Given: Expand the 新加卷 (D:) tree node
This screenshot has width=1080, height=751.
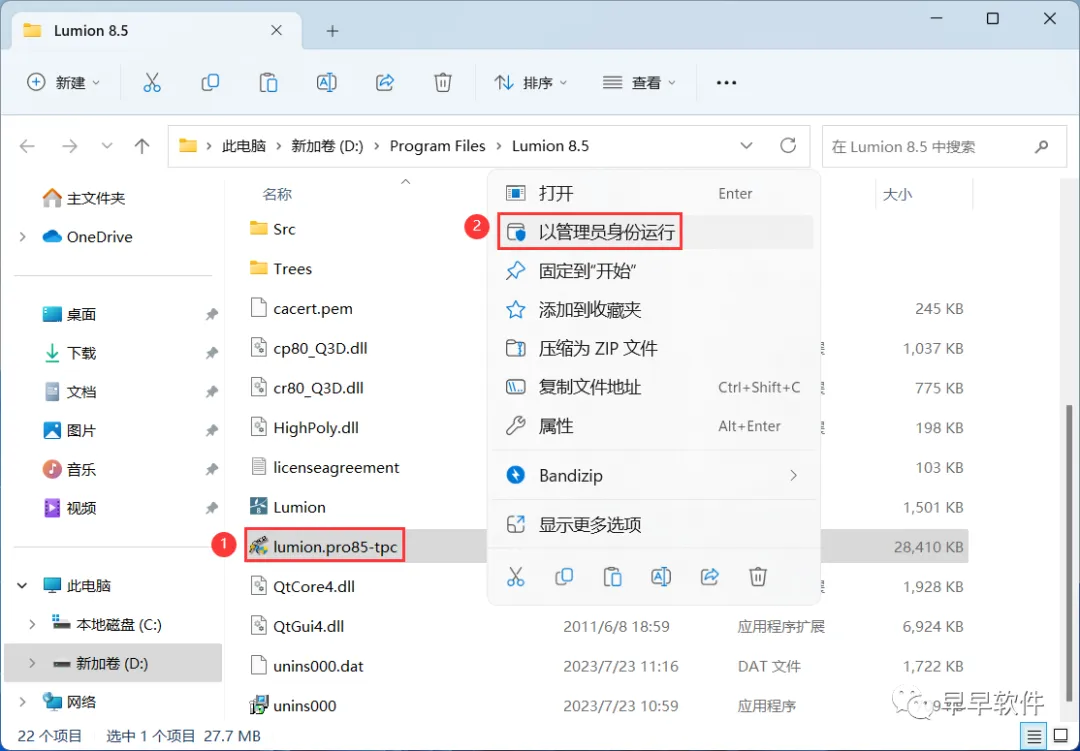Looking at the screenshot, I should (x=32, y=663).
